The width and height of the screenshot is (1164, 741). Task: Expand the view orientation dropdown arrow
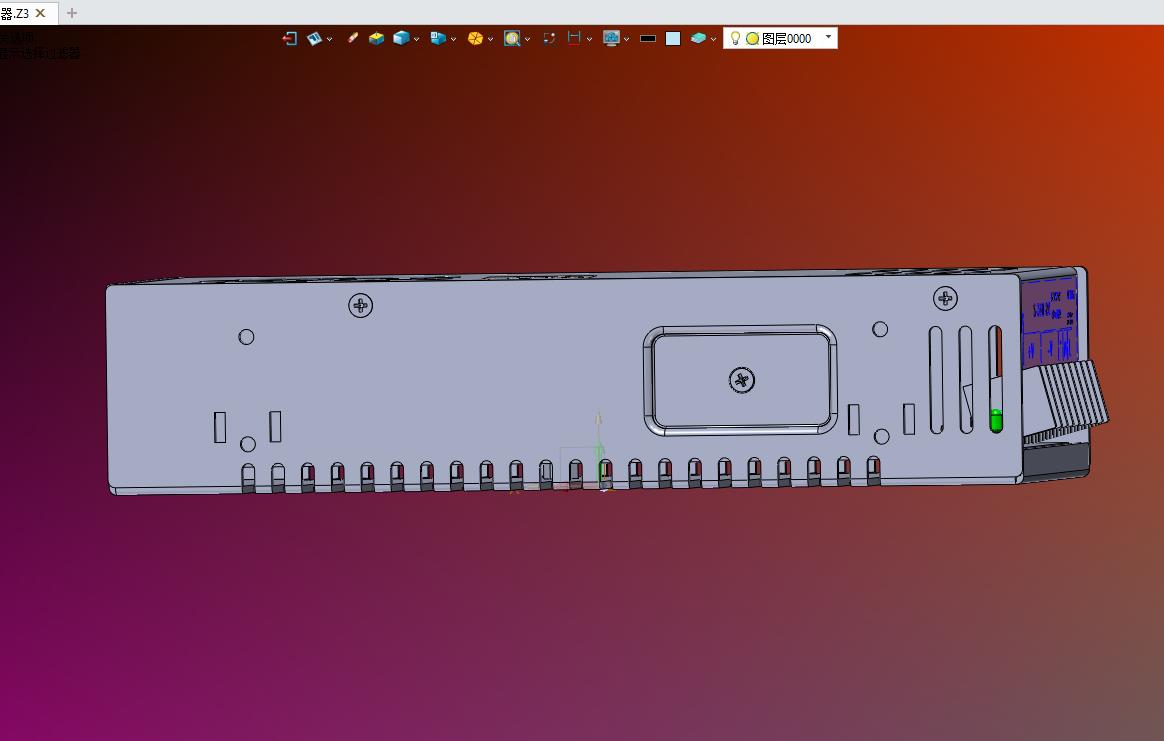[x=454, y=39]
